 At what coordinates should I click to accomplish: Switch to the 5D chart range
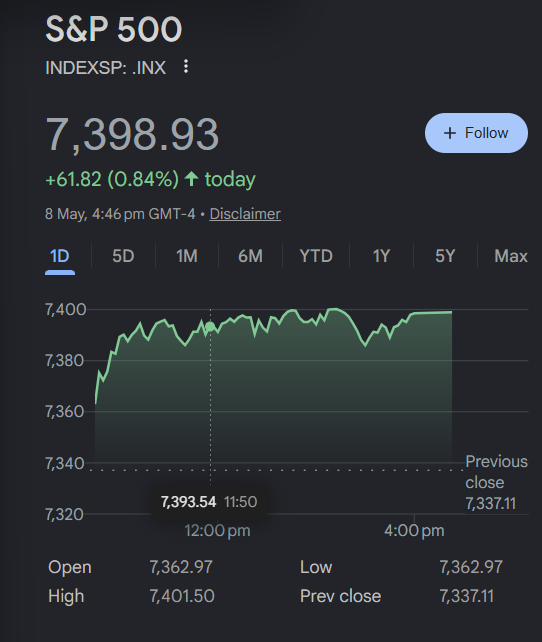point(123,256)
